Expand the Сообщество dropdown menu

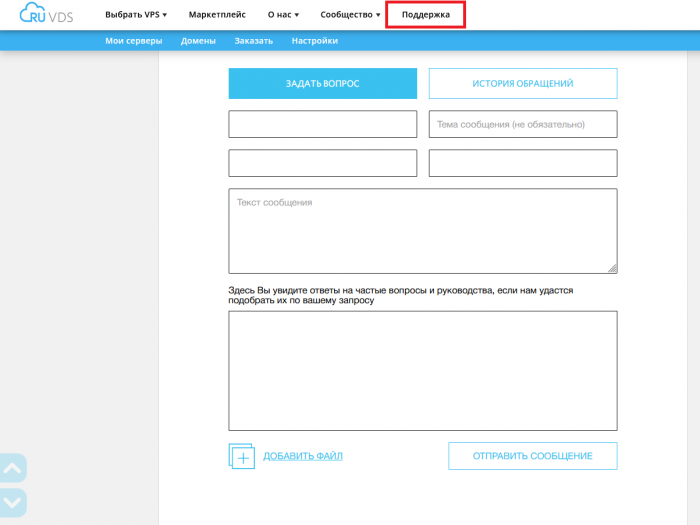[x=350, y=15]
